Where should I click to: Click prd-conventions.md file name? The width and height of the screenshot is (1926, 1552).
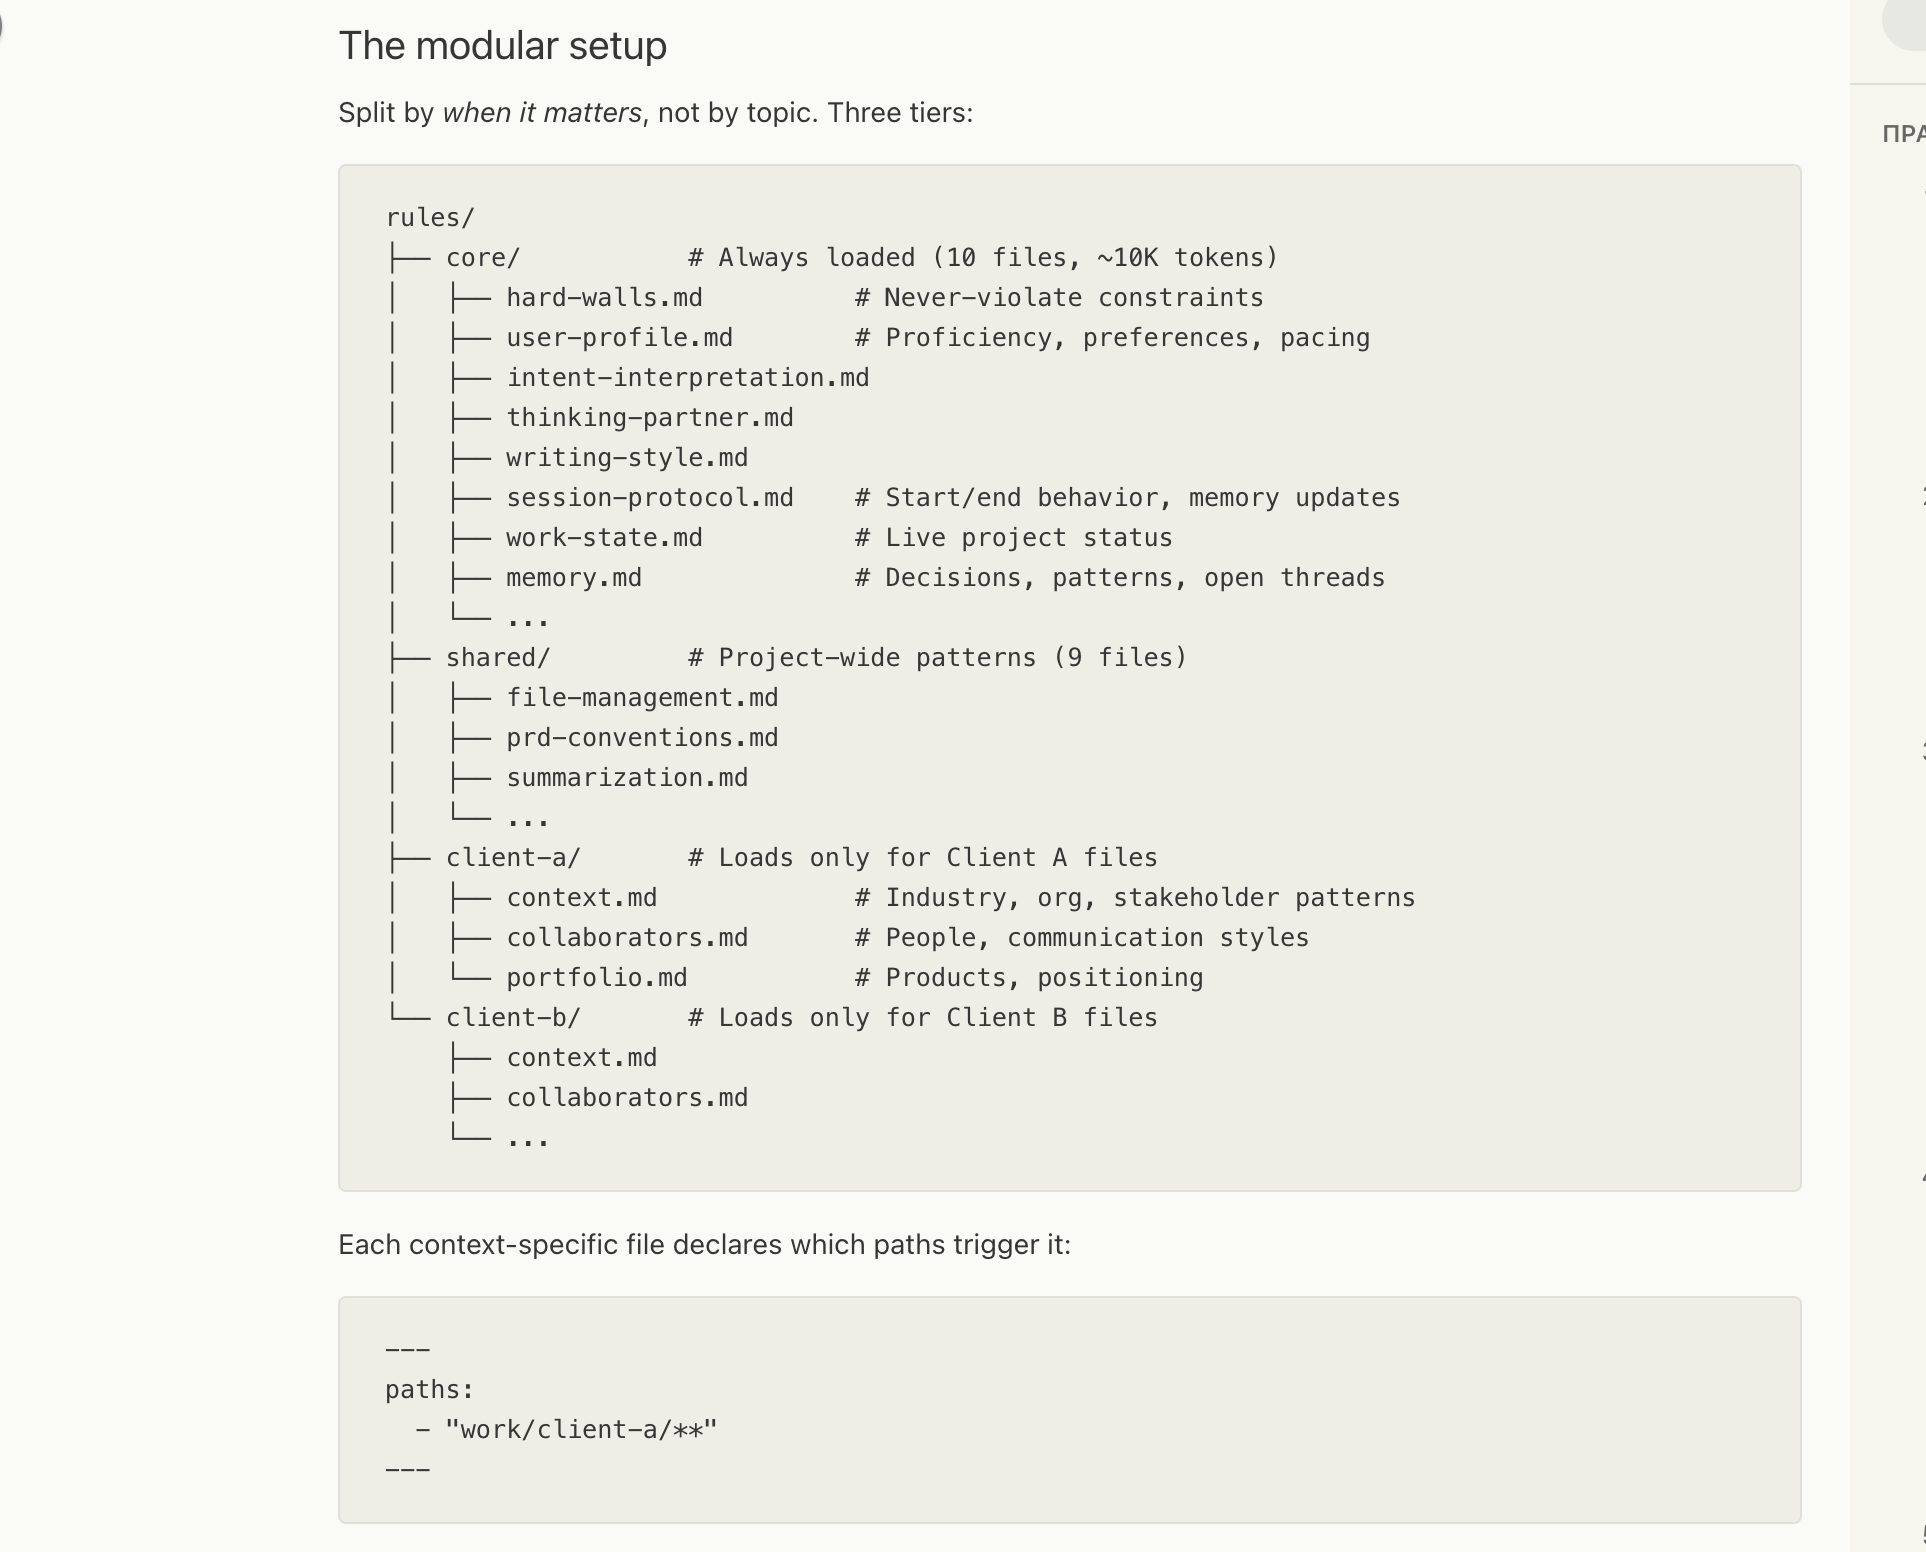(642, 737)
